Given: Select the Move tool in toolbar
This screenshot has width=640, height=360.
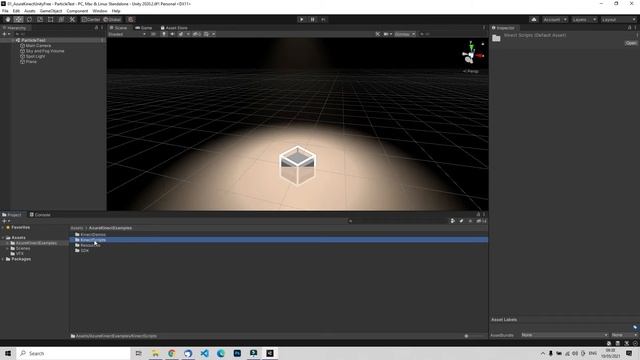Looking at the screenshot, I should pyautogui.click(x=18, y=20).
